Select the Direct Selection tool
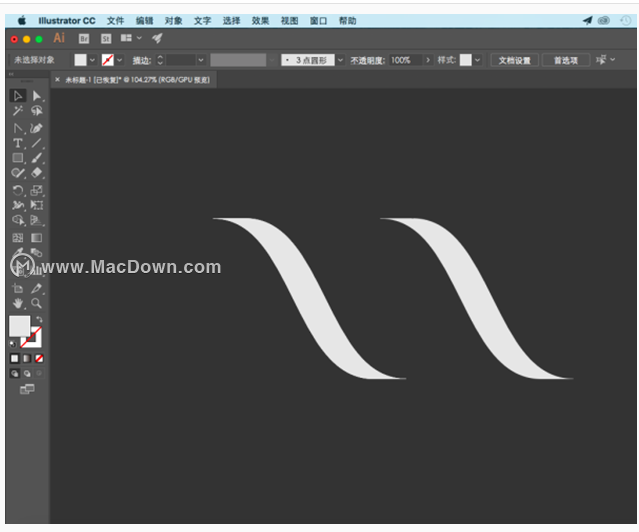 point(37,96)
